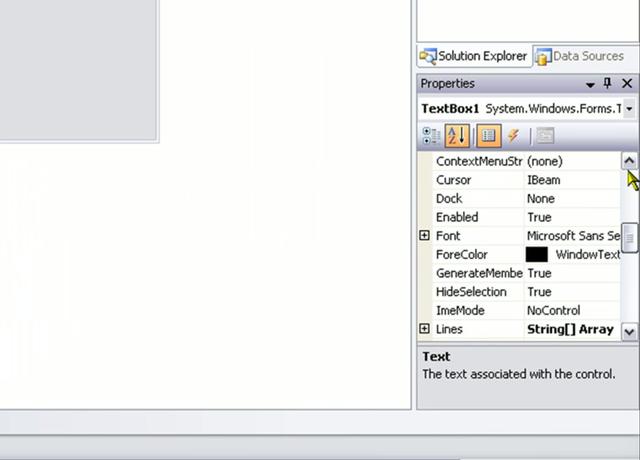Viewport: 640px width, 460px height.
Task: Click the GenerateMember value True
Action: [539, 273]
